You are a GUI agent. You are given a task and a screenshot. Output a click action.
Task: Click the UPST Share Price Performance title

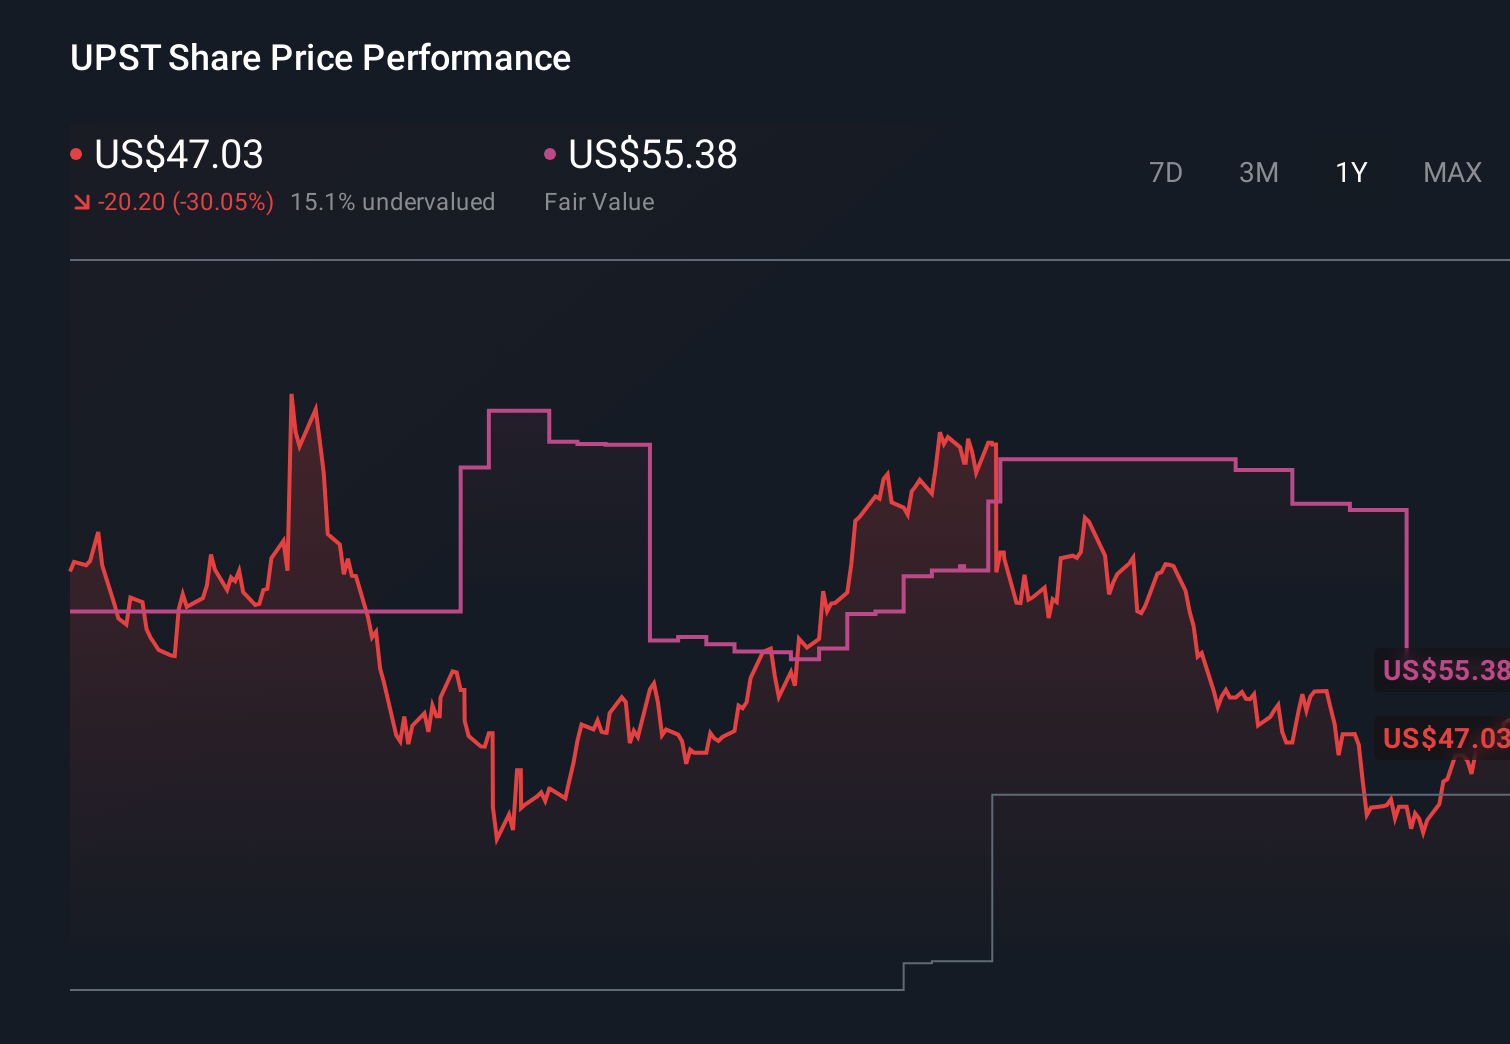(x=320, y=58)
